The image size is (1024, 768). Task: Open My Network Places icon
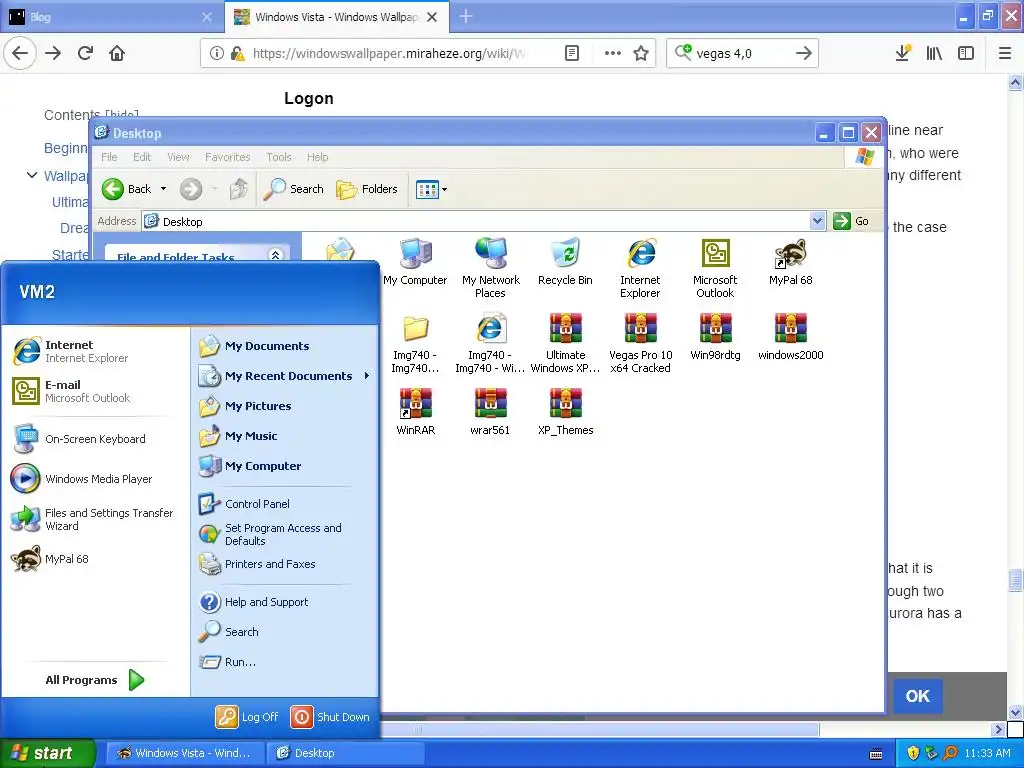(490, 268)
